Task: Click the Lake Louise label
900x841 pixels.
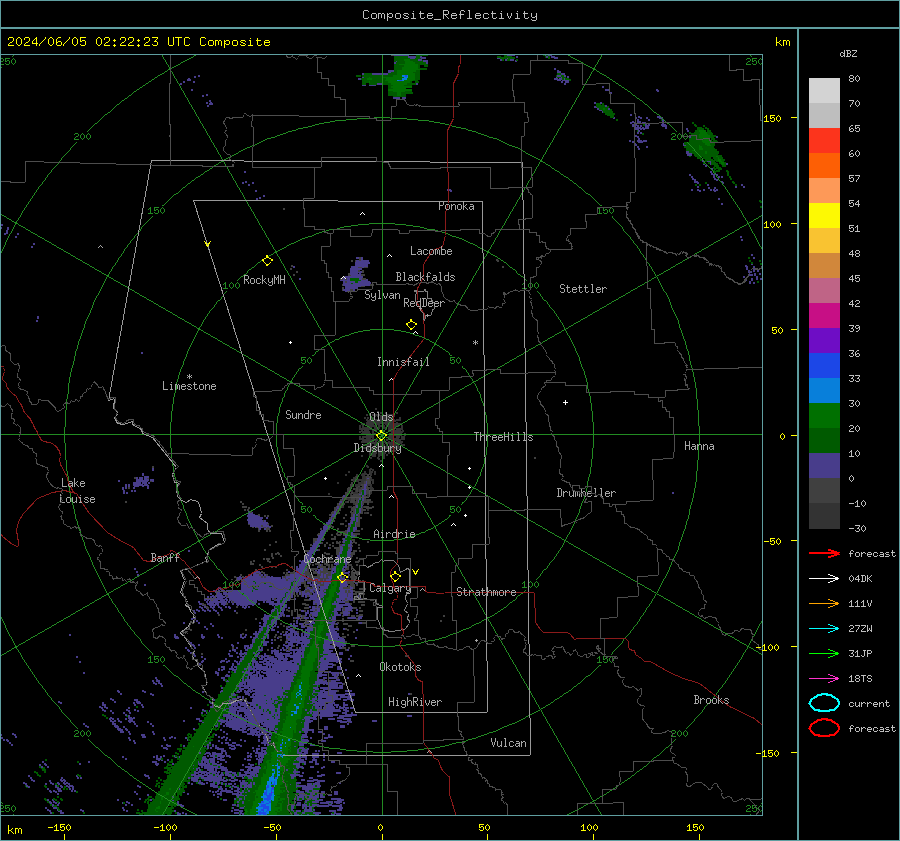Action: click(x=78, y=491)
